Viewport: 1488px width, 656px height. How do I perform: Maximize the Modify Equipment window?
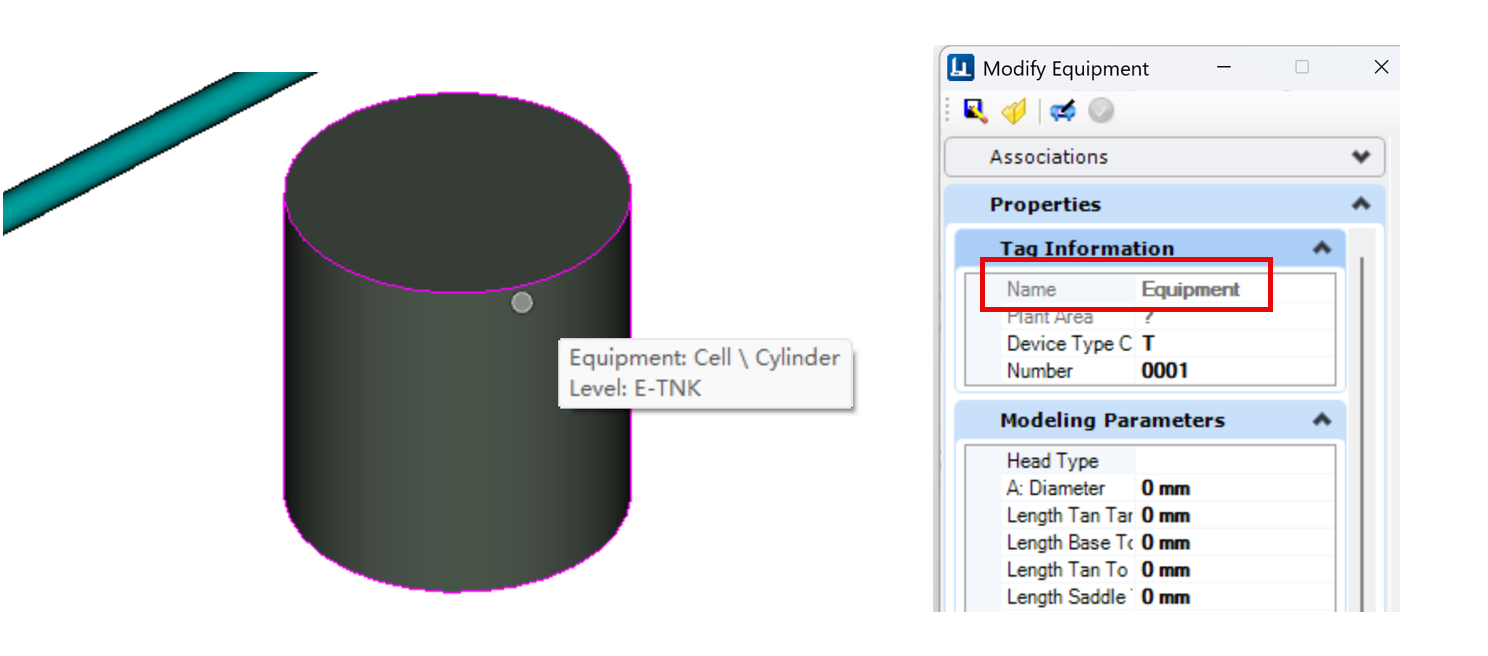[1301, 67]
